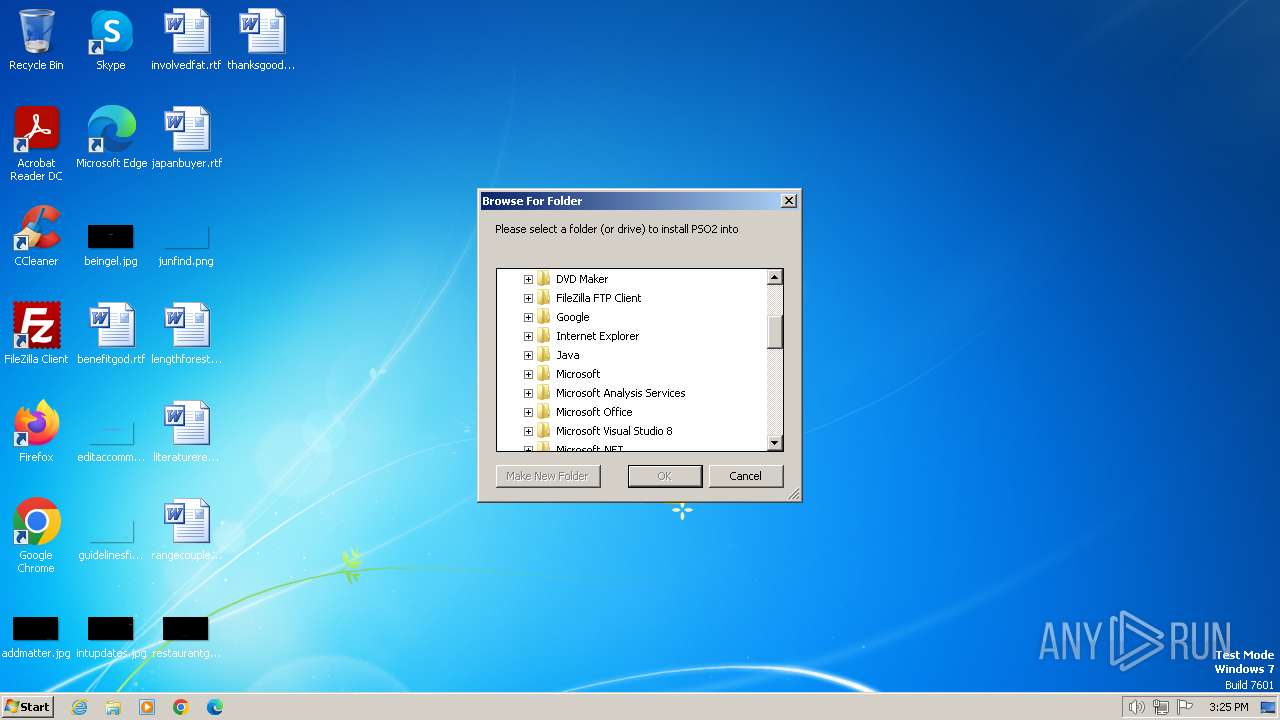The image size is (1280, 720).
Task: Click the OK button
Action: point(664,476)
